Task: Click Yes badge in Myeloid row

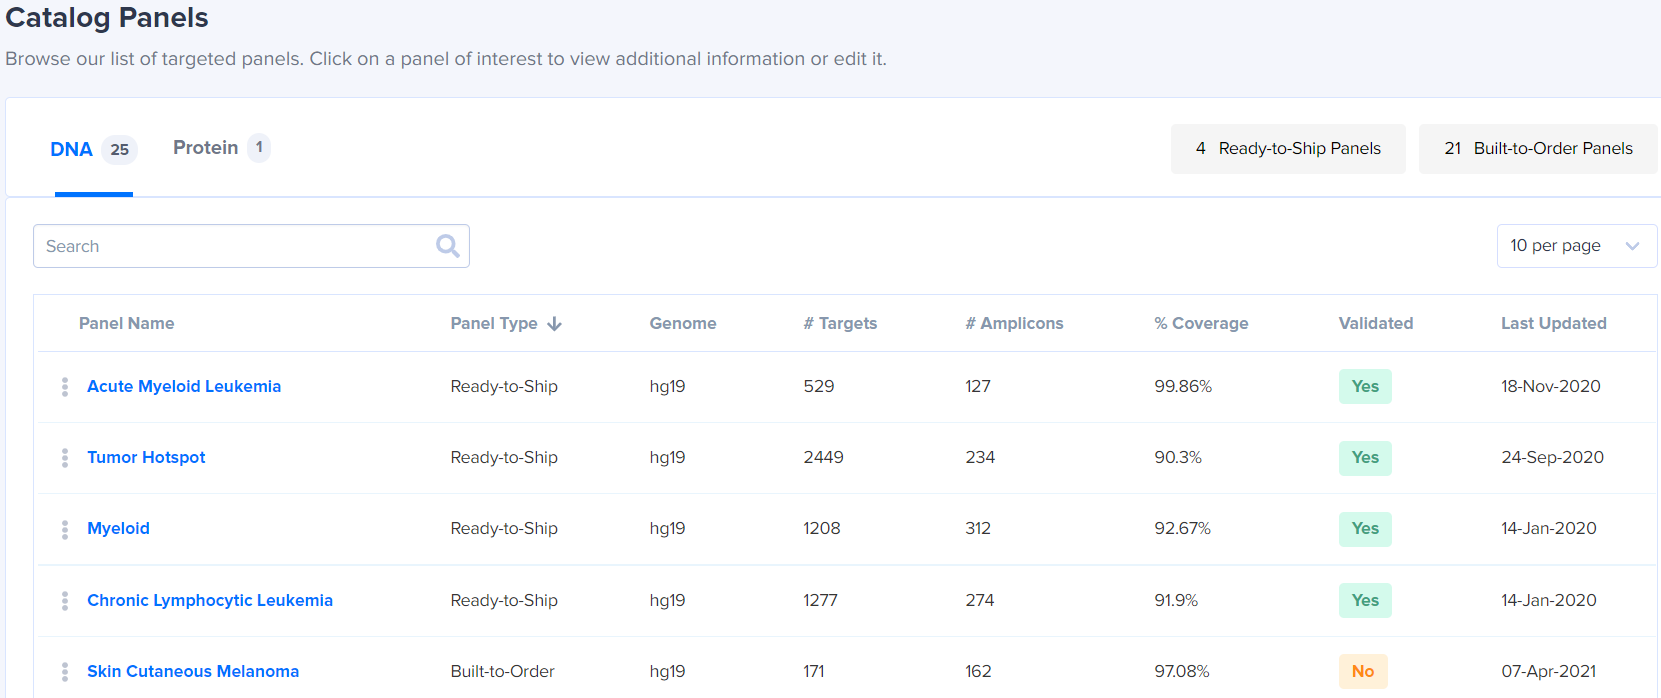Action: (x=1365, y=529)
